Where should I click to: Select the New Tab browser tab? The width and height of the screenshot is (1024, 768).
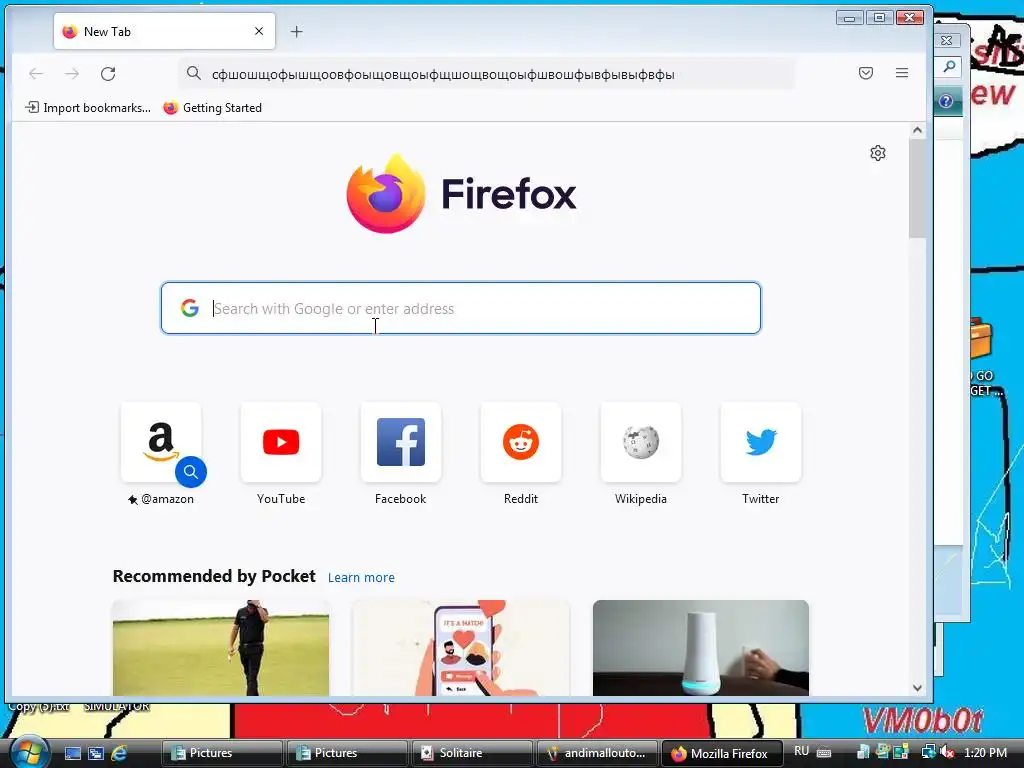(165, 31)
